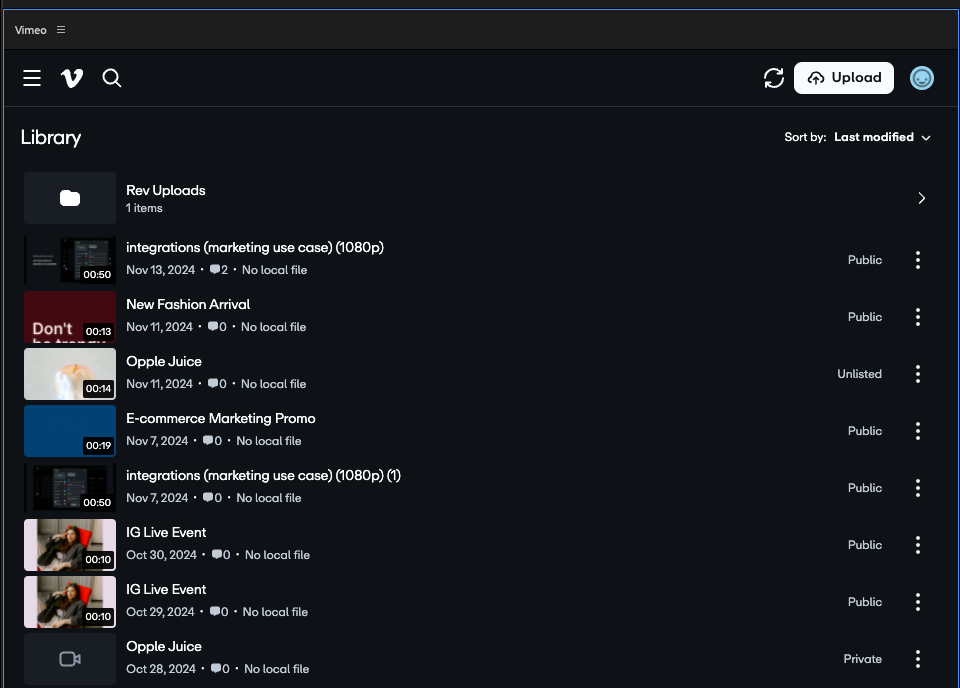Open integrations (marketing use case) (1080p) (1) title
960x688 pixels.
coord(263,475)
